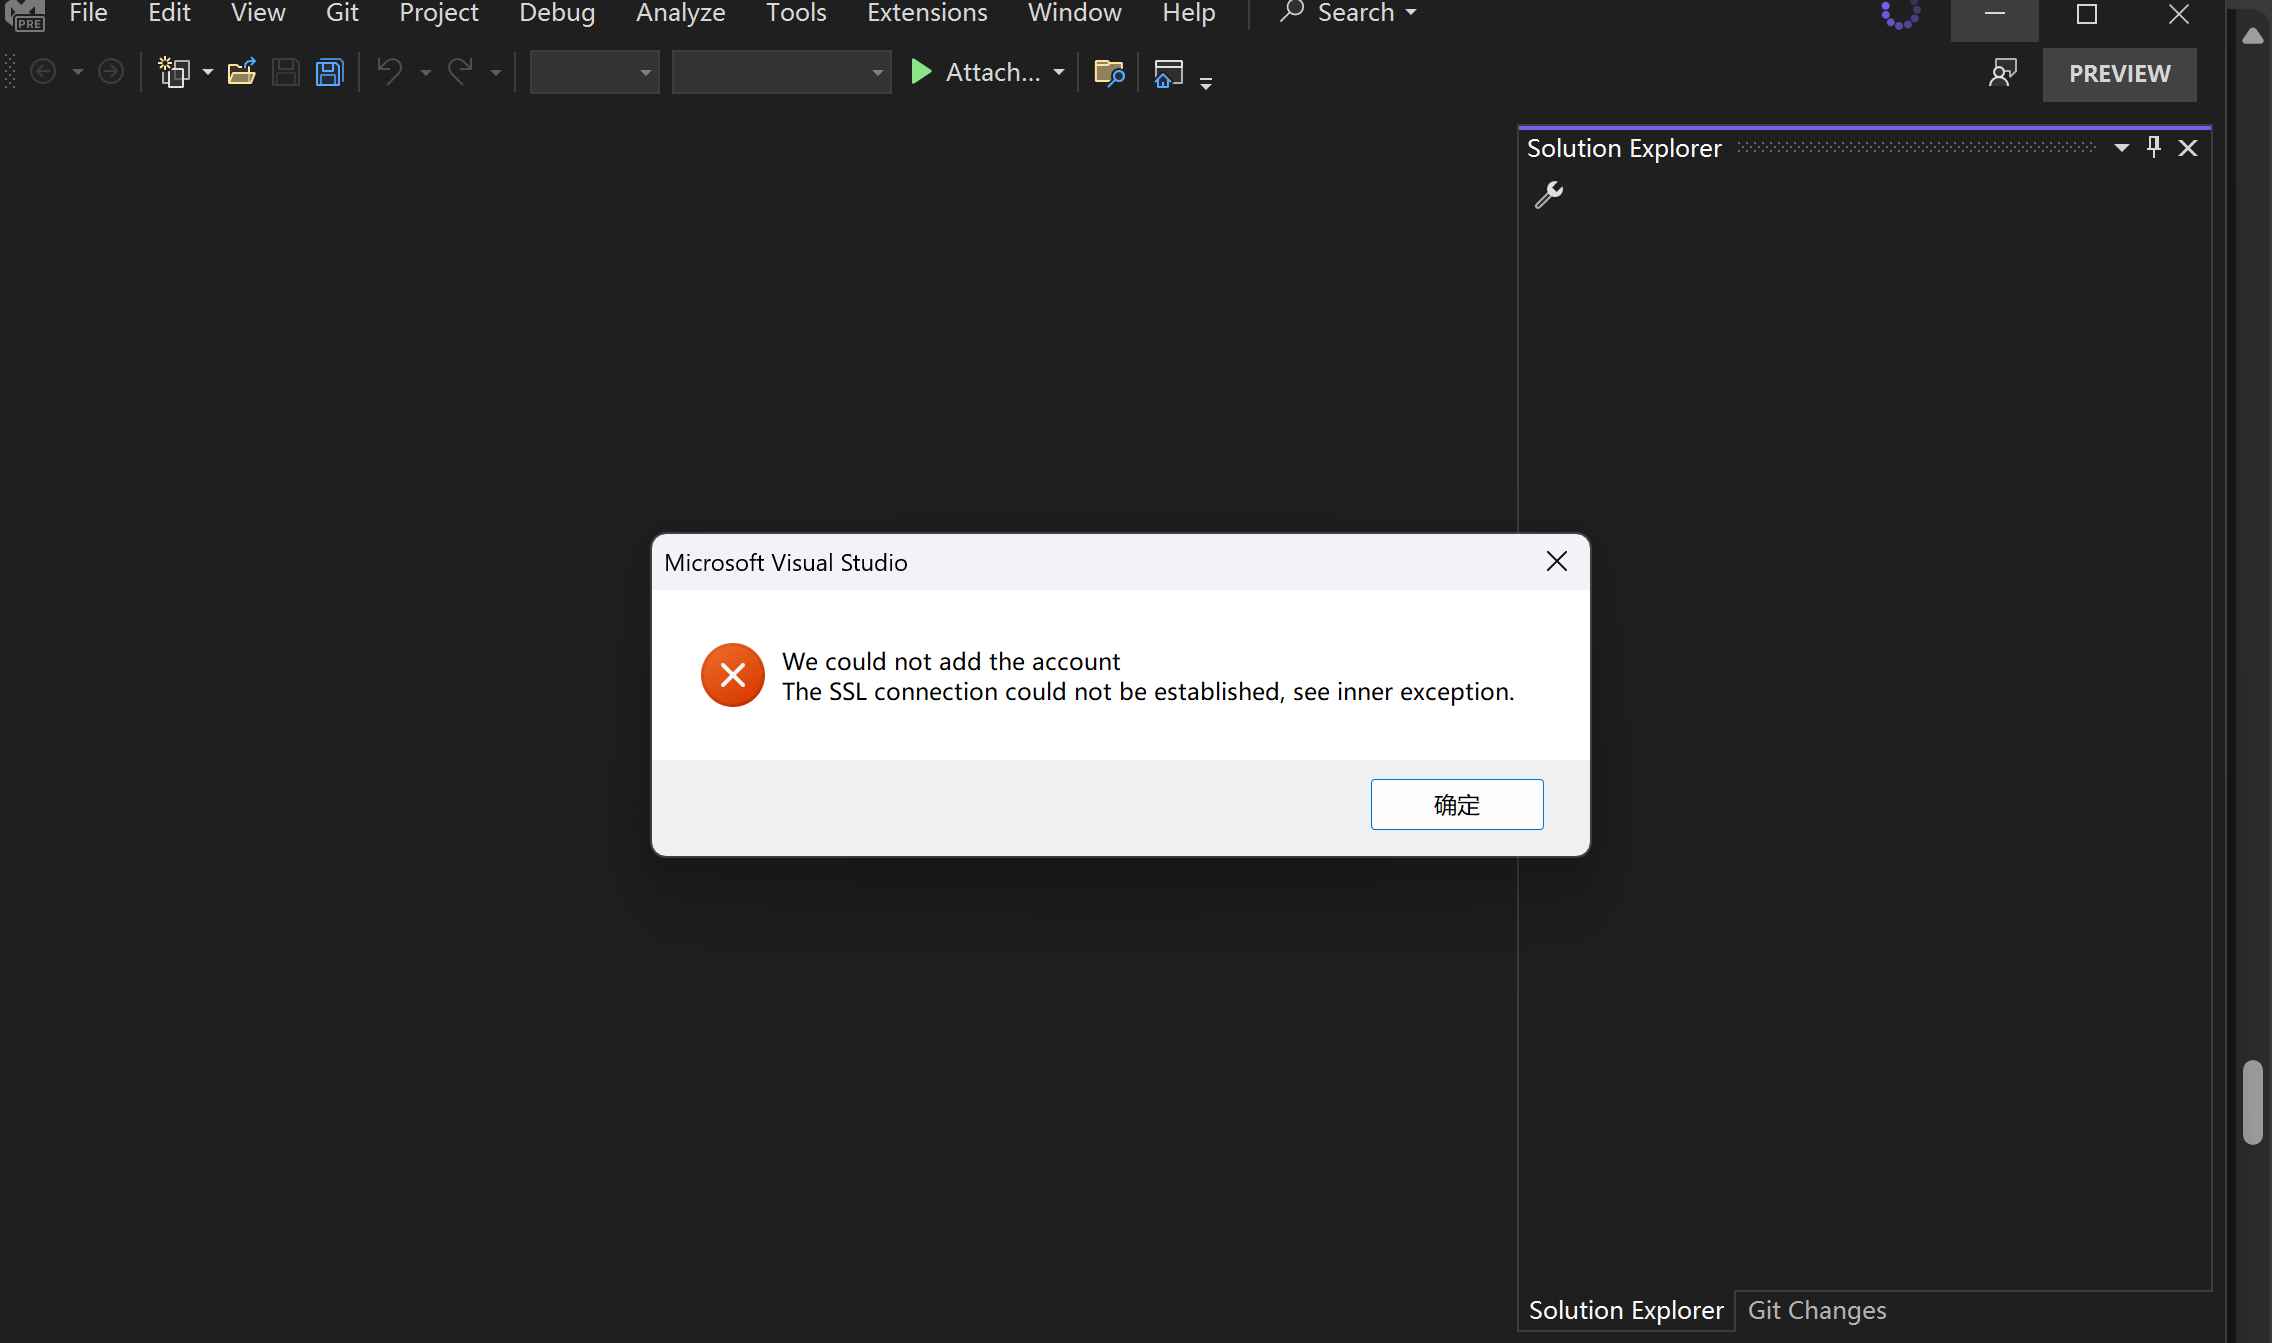Click the Solution Explorer panel title
The height and width of the screenshot is (1343, 2272).
pyautogui.click(x=1624, y=148)
